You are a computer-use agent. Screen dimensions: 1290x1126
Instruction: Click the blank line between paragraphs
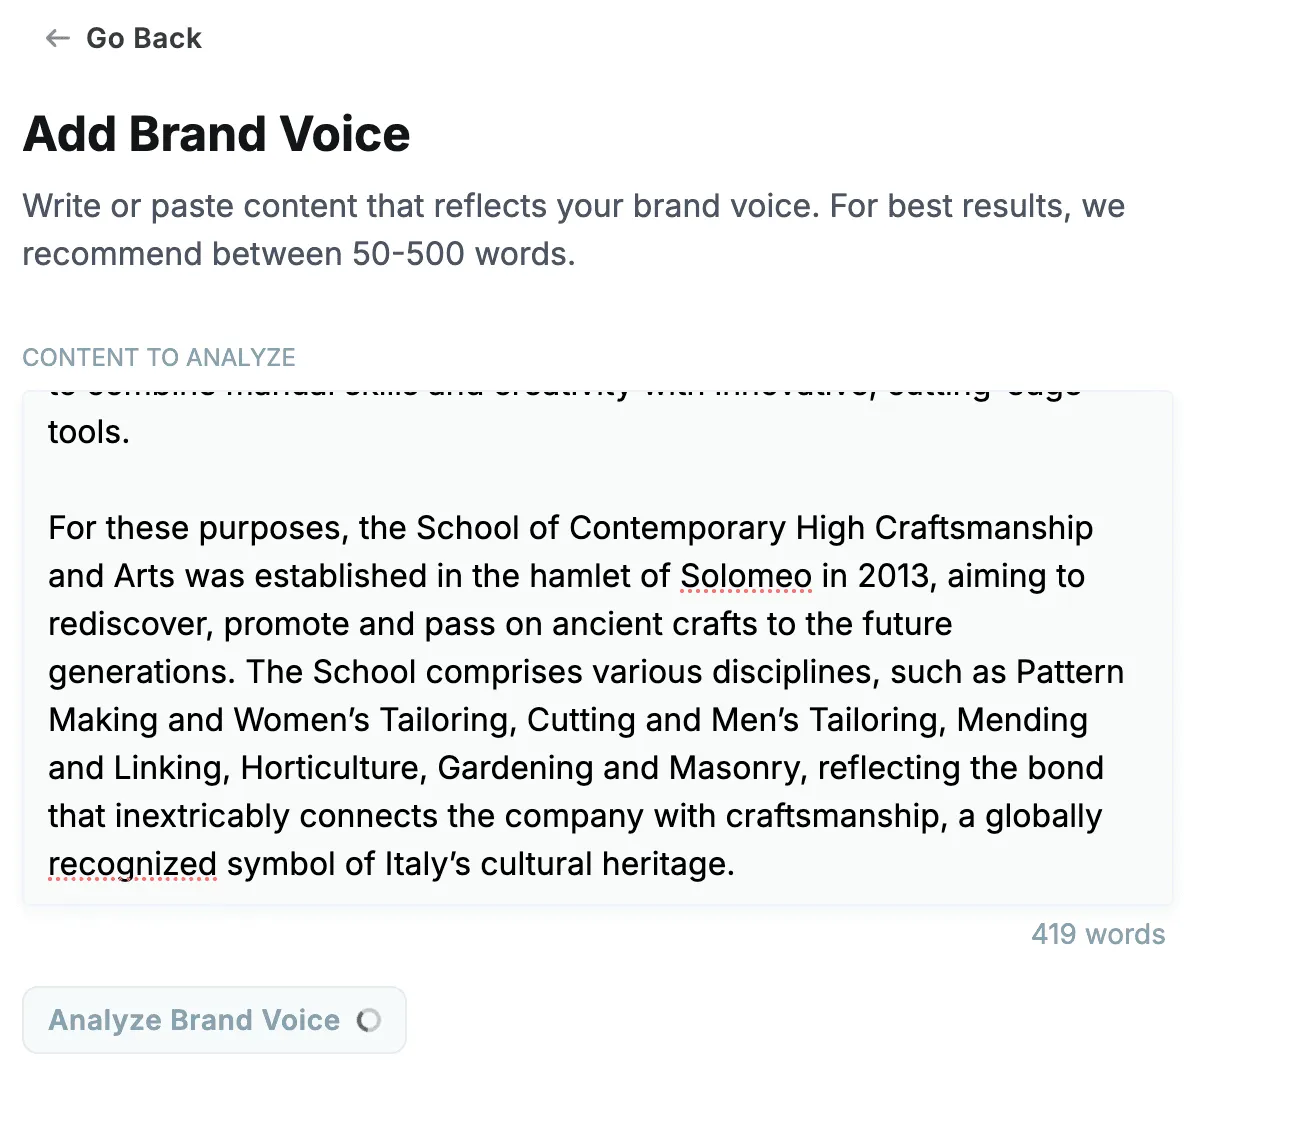click(x=597, y=480)
